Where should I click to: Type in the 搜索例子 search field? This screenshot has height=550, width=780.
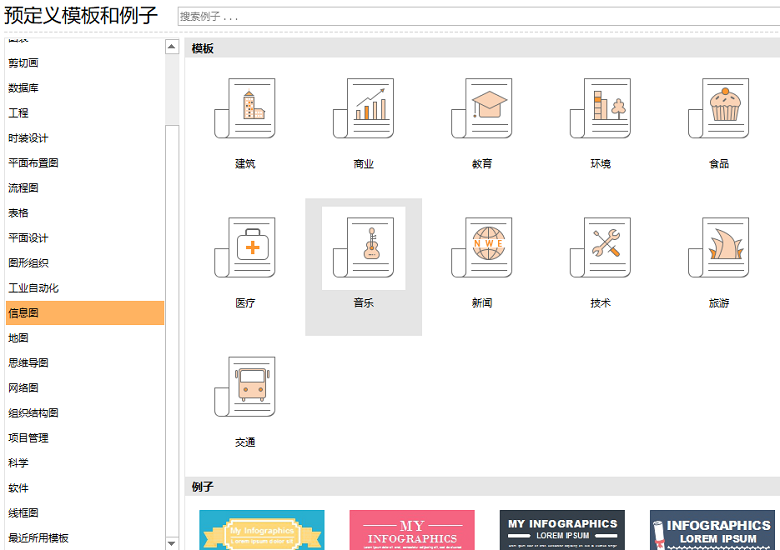[x=478, y=17]
